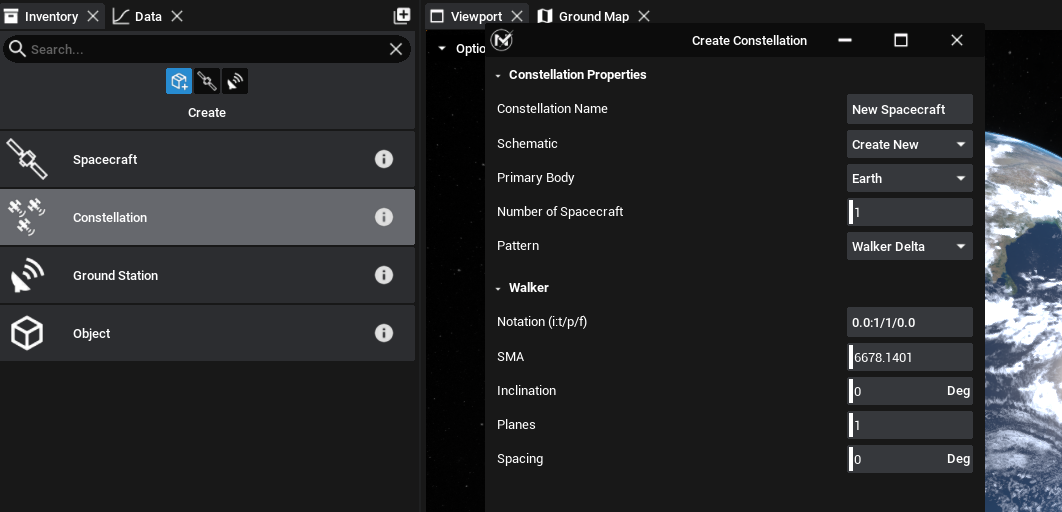
Task: Minimize the Create Constellation dialog
Action: (x=845, y=40)
